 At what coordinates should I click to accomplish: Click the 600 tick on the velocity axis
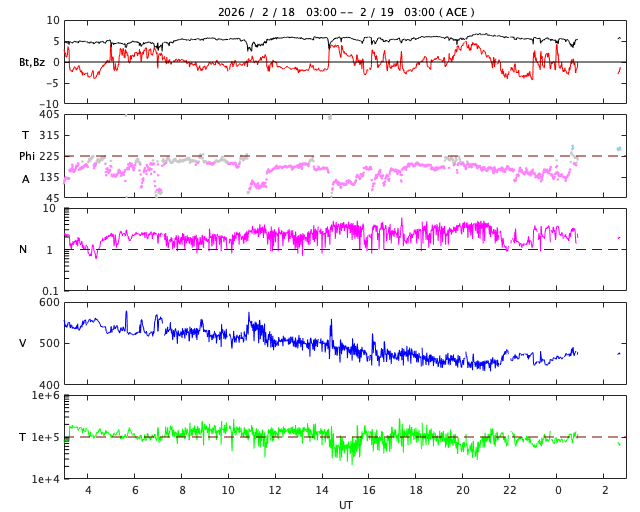pos(49,302)
